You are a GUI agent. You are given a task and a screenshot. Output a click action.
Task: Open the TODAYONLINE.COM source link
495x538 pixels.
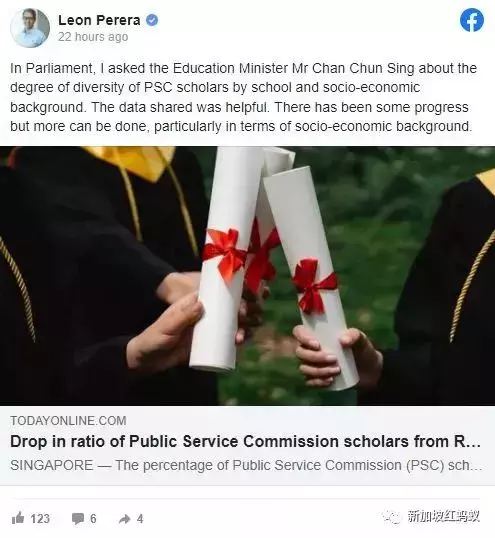pos(68,421)
